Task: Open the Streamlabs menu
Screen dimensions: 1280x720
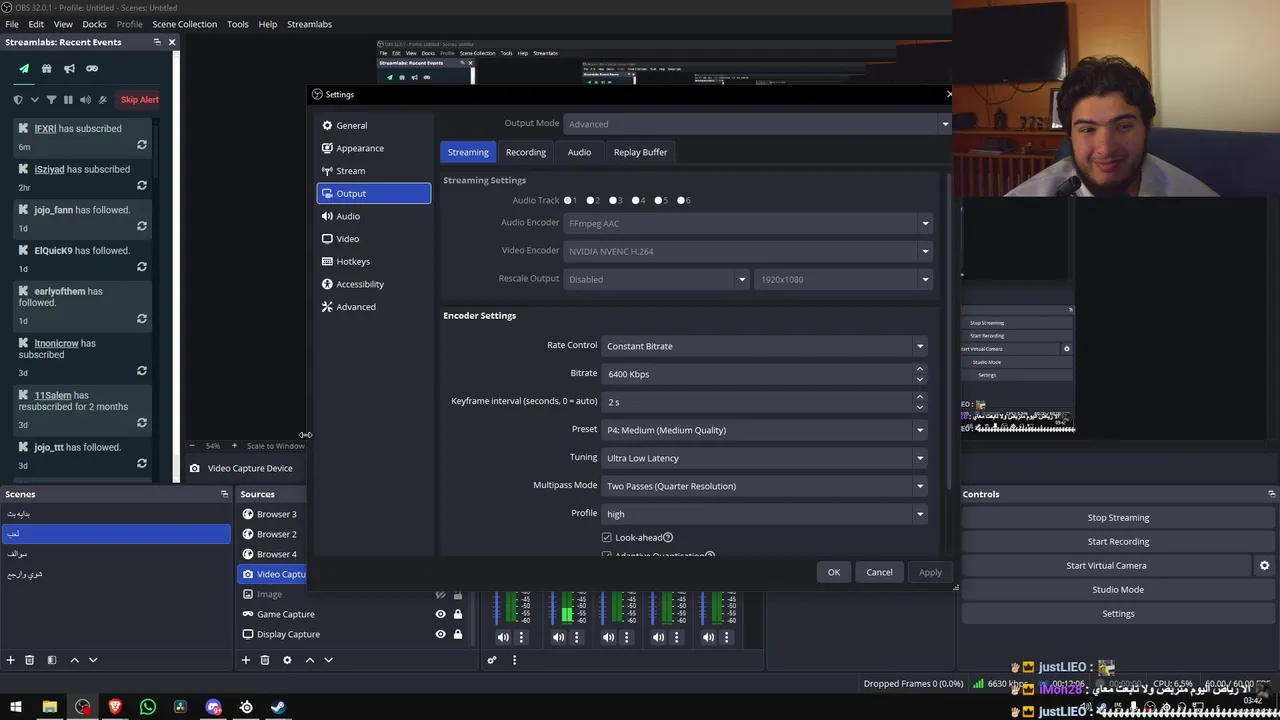Action: click(x=309, y=24)
